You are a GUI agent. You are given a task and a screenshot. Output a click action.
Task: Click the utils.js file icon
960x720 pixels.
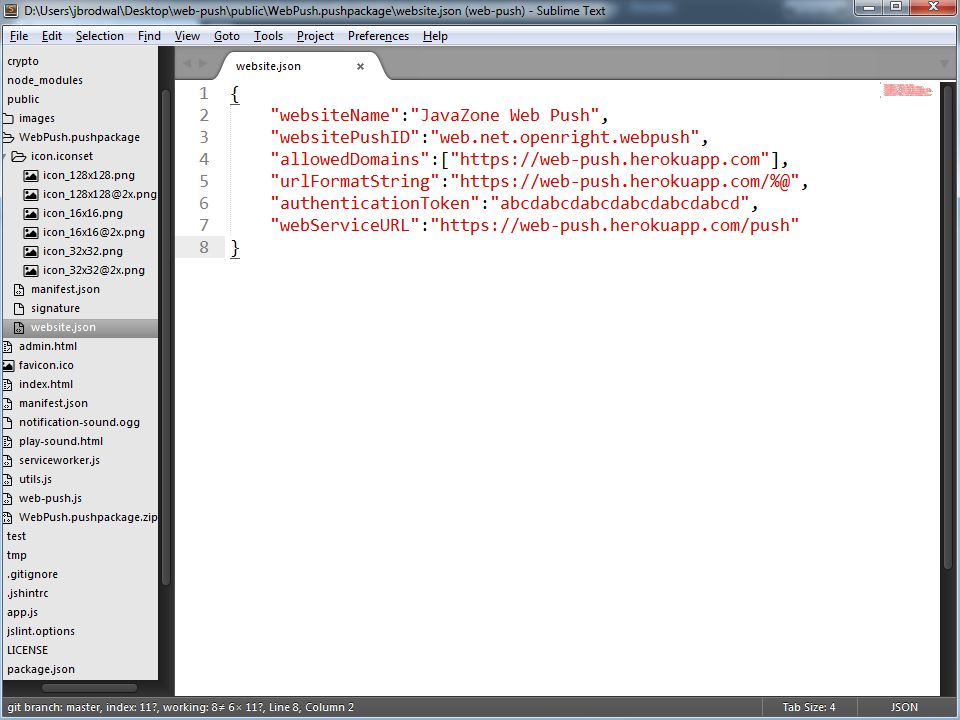[x=7, y=479]
